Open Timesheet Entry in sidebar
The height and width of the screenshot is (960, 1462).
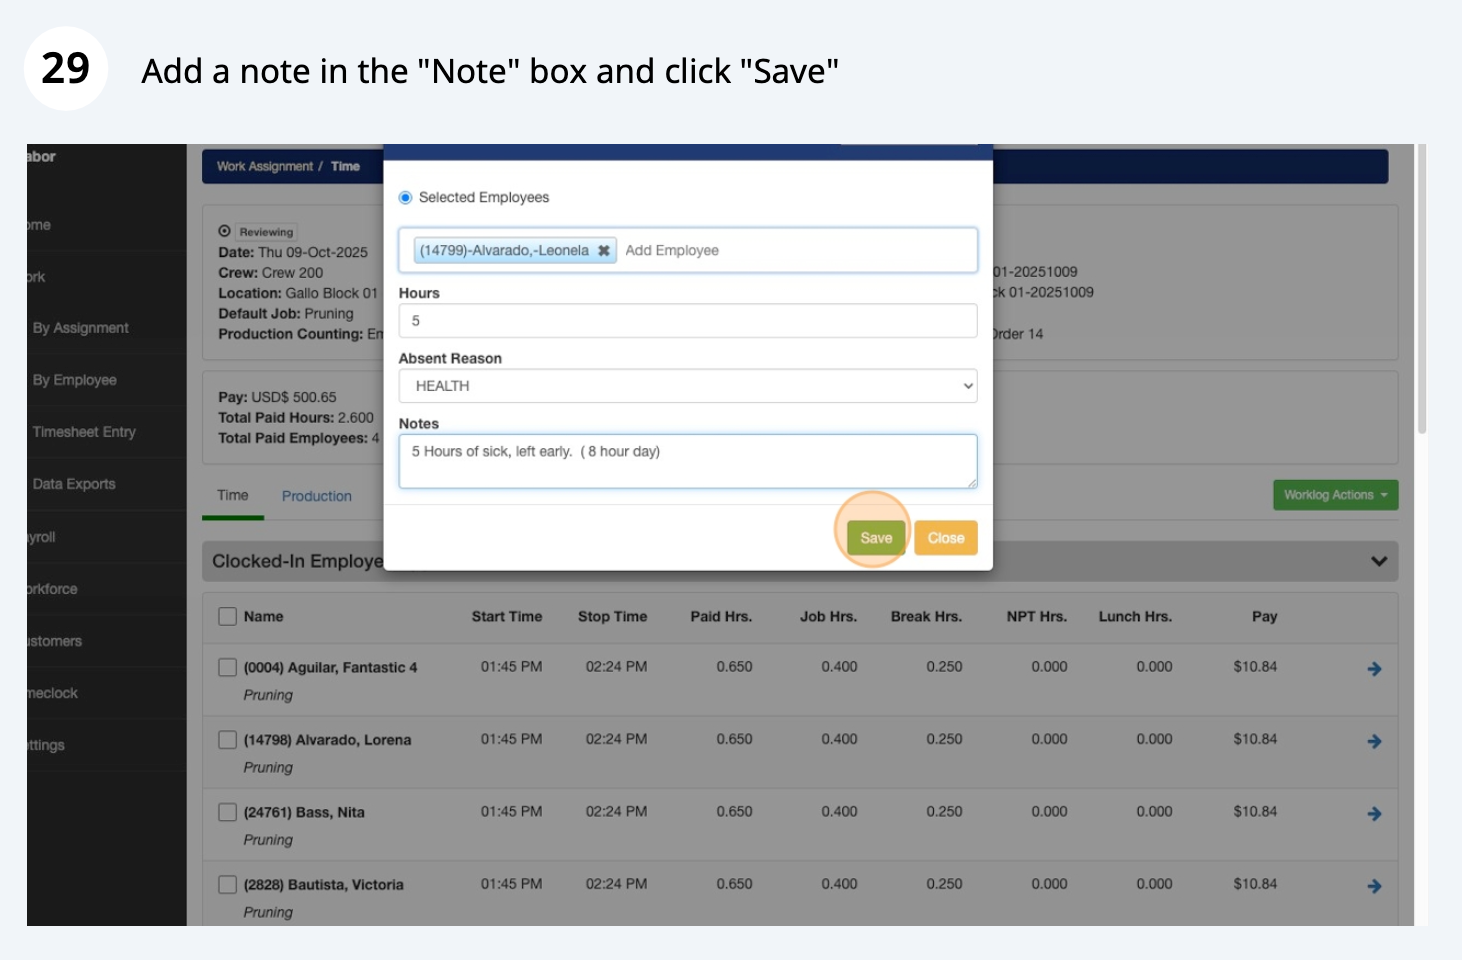[84, 432]
